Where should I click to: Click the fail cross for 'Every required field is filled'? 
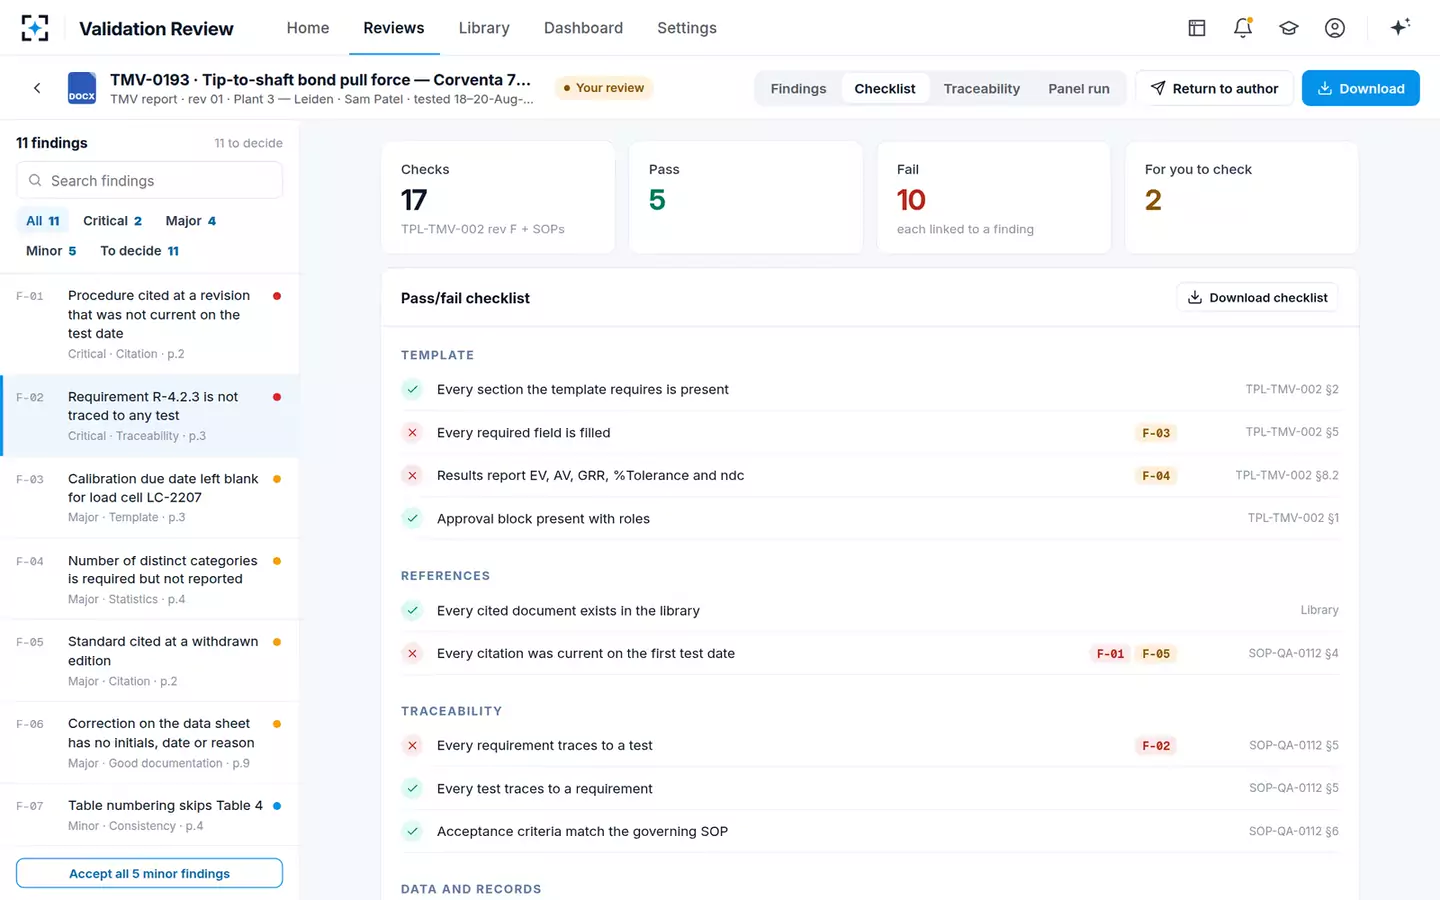[412, 433]
